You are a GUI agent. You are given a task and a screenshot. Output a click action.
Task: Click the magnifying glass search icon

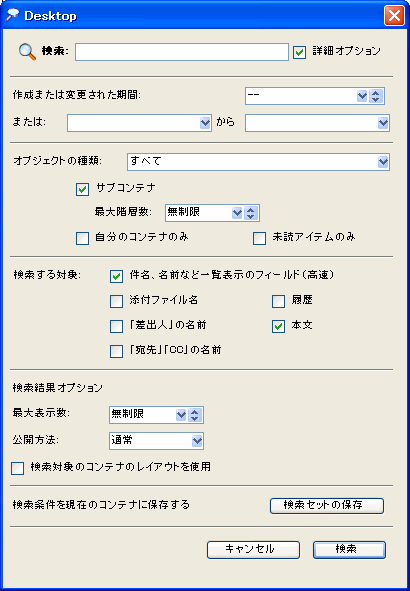(27, 52)
